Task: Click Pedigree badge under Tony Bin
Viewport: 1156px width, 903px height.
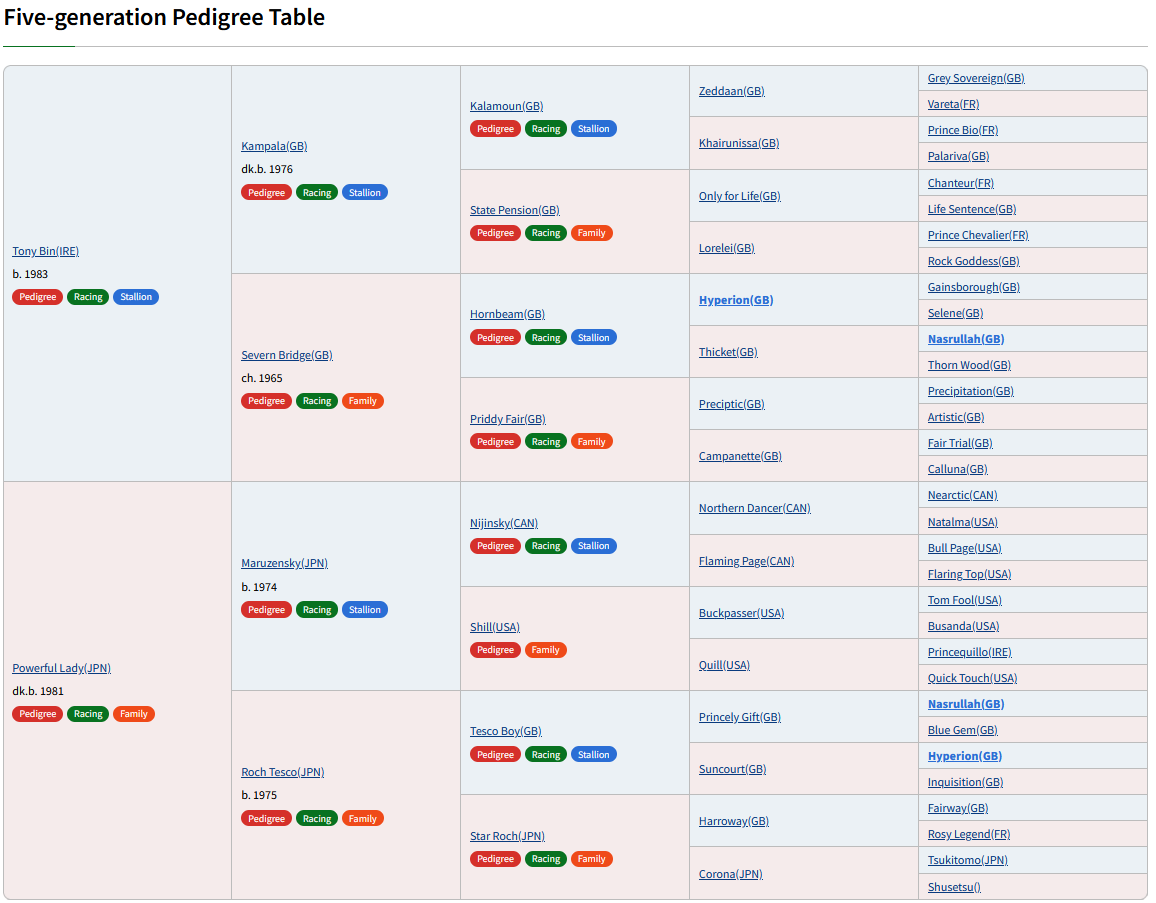Action: (x=38, y=297)
